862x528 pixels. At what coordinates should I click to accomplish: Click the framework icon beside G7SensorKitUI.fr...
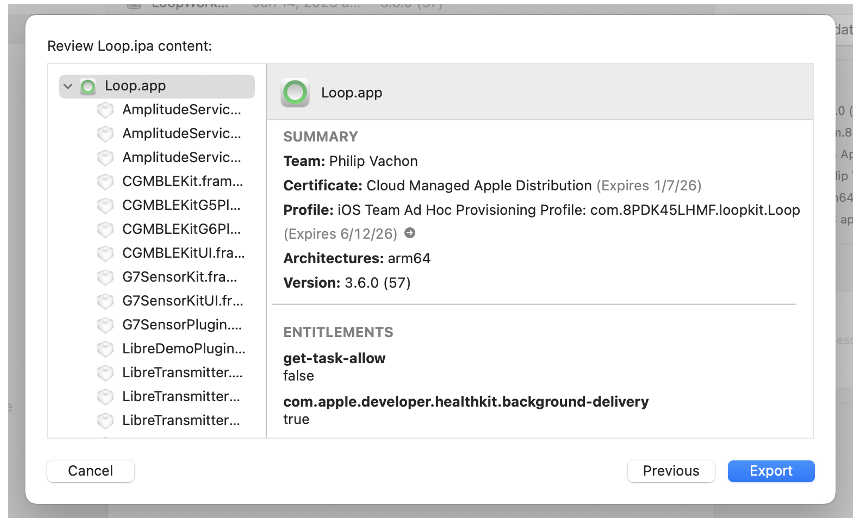pos(105,301)
